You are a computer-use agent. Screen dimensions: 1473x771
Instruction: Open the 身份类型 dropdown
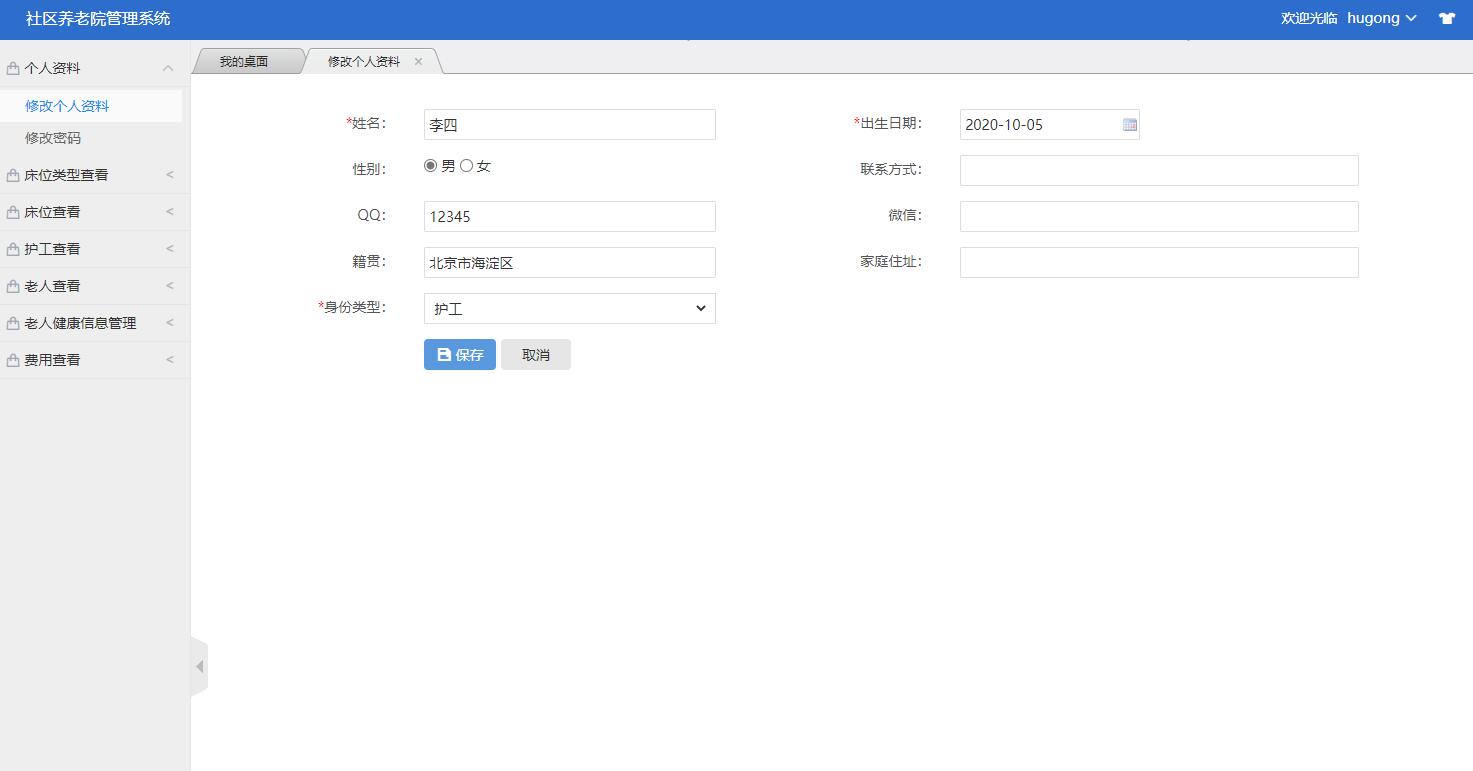[x=570, y=308]
